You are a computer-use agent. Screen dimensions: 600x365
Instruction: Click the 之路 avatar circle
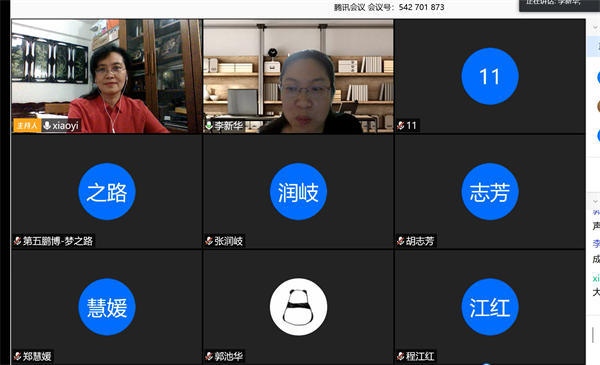(107, 192)
